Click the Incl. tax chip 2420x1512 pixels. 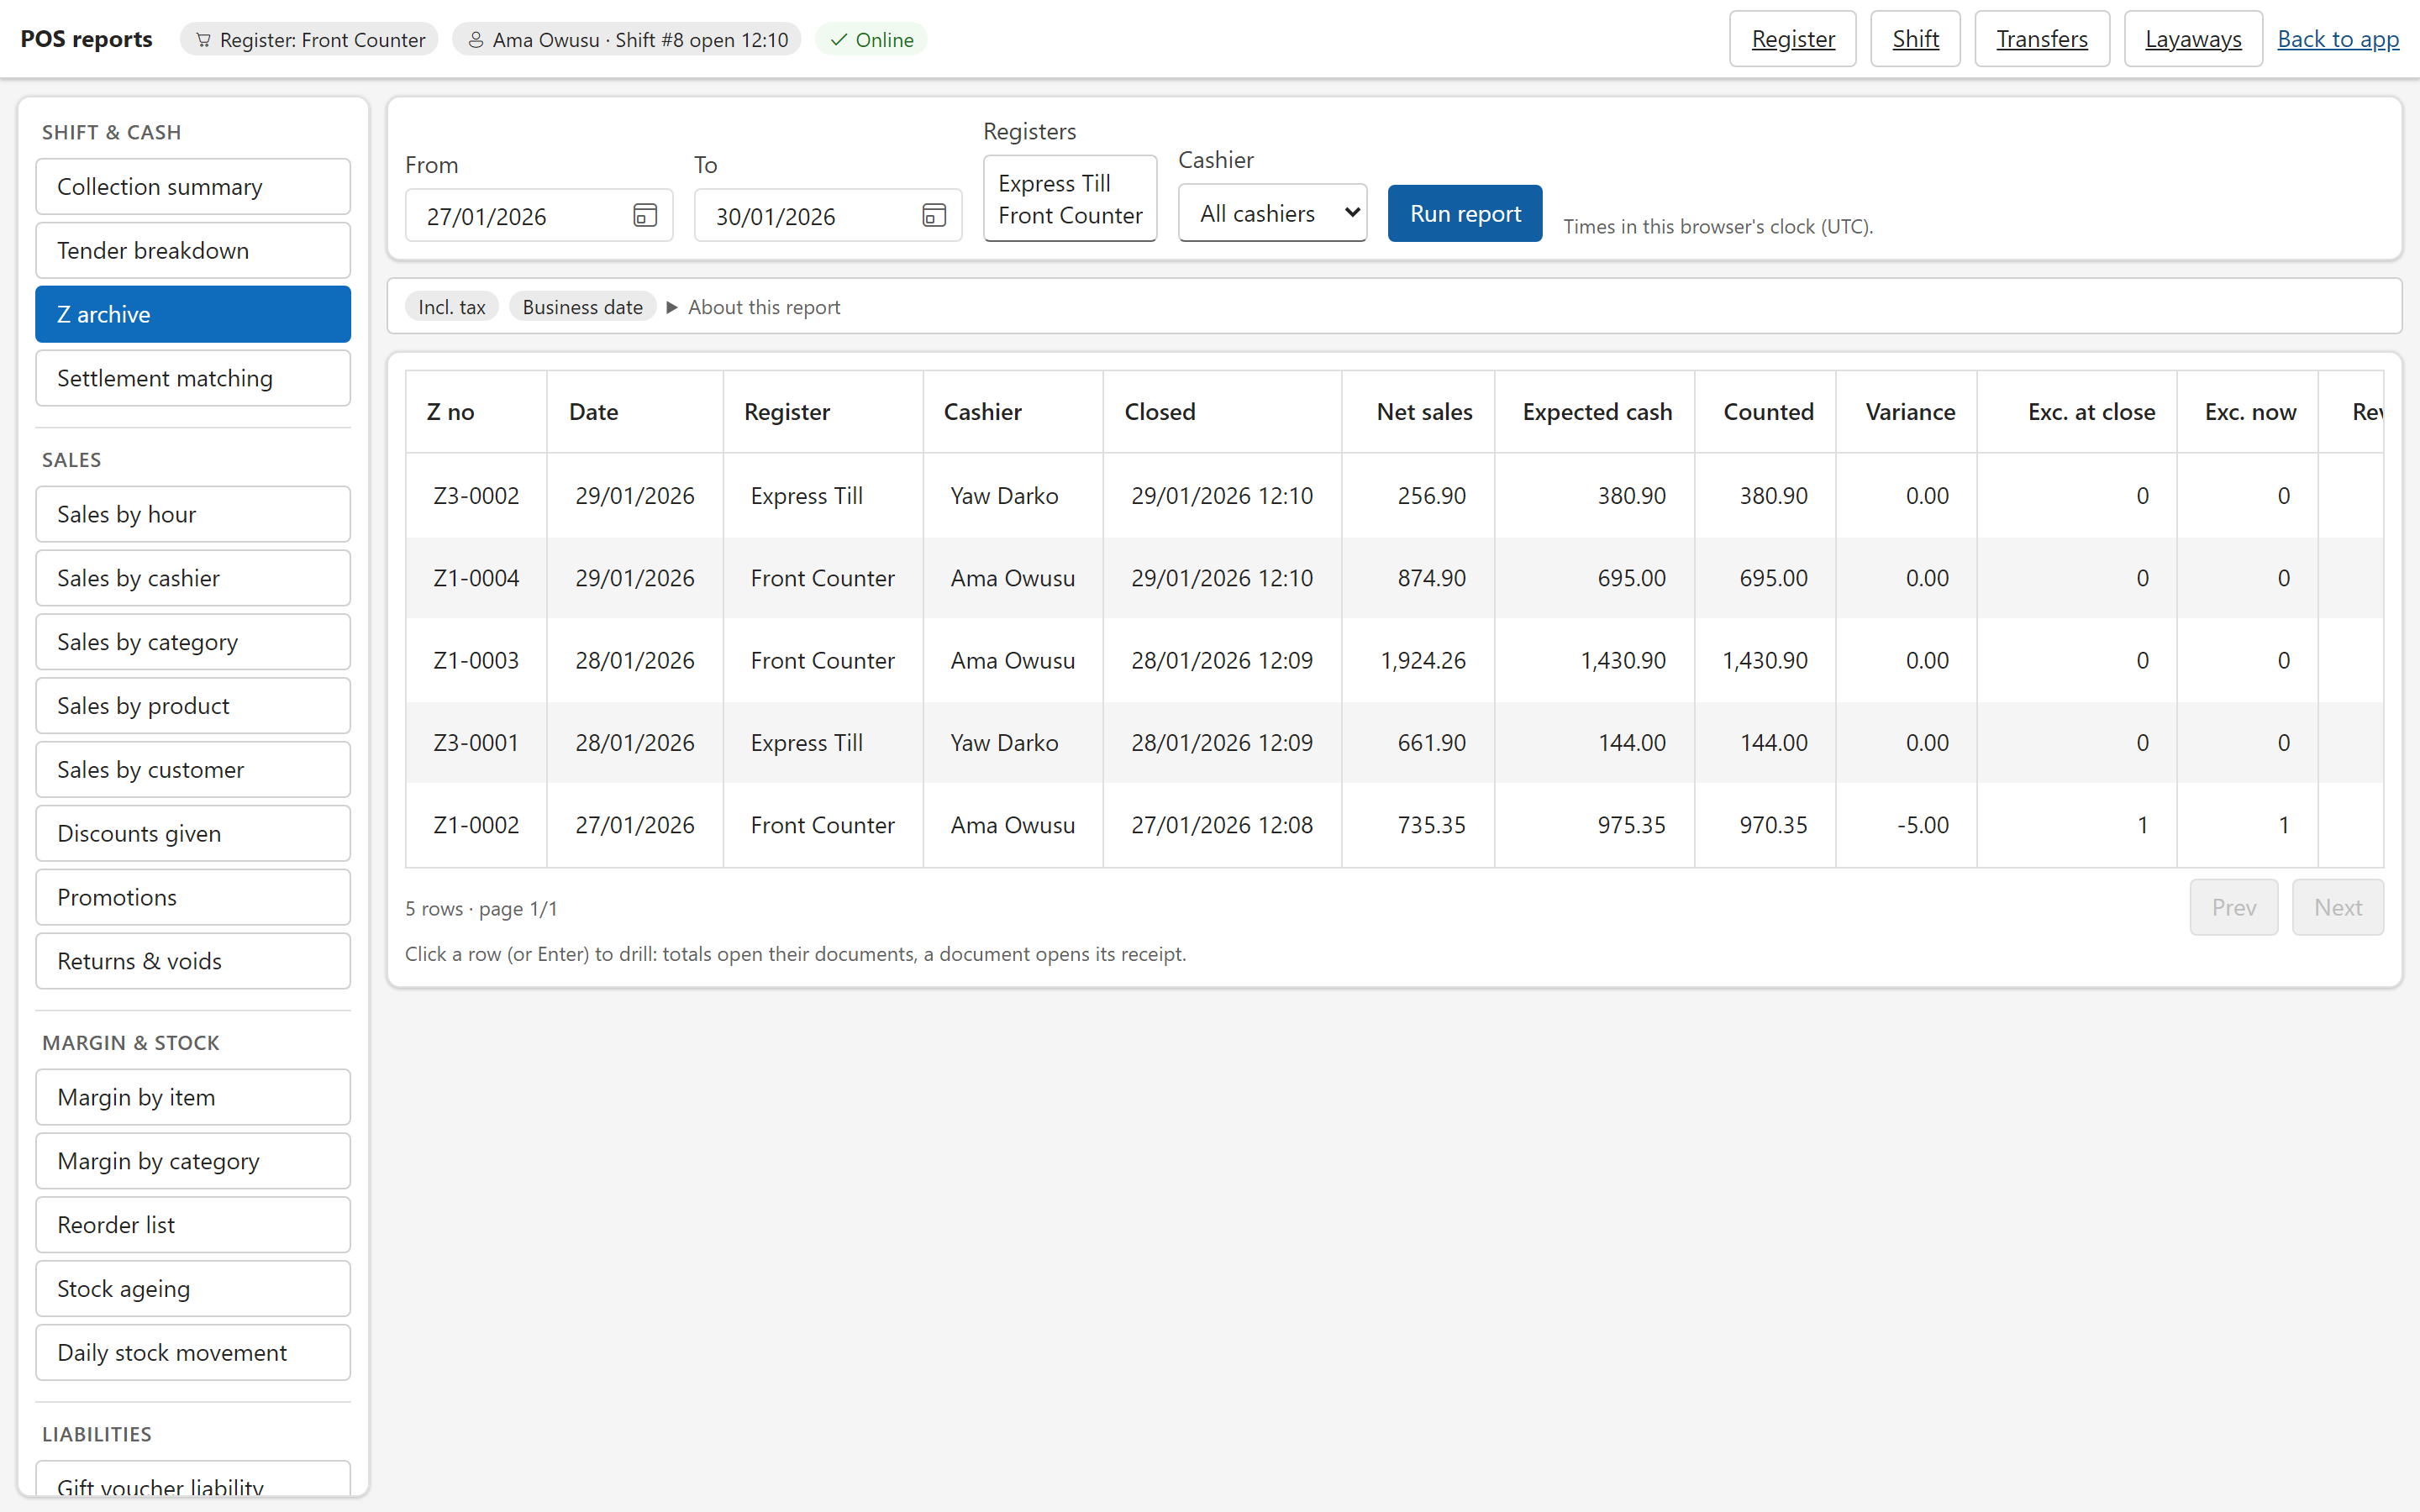point(452,307)
